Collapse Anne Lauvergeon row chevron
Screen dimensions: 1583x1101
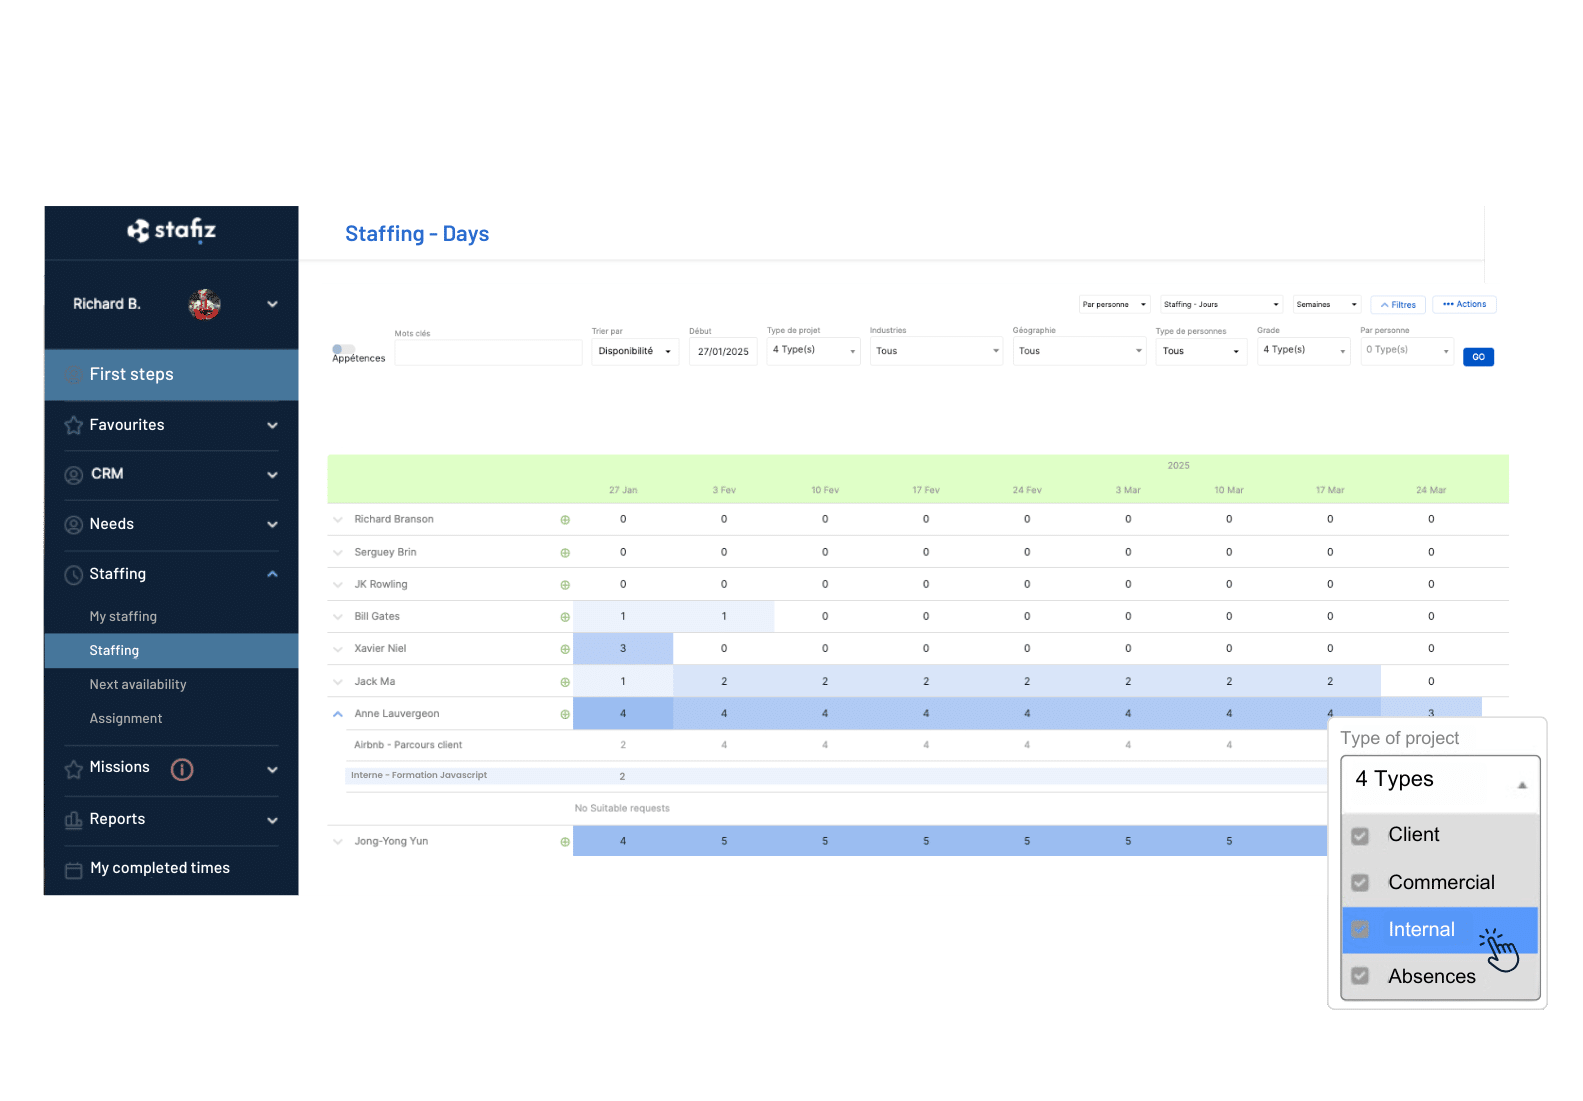click(x=337, y=714)
